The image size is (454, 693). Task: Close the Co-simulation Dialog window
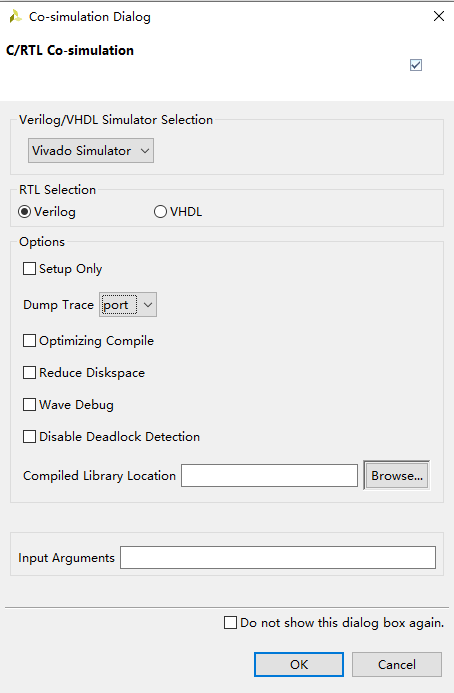pyautogui.click(x=439, y=16)
